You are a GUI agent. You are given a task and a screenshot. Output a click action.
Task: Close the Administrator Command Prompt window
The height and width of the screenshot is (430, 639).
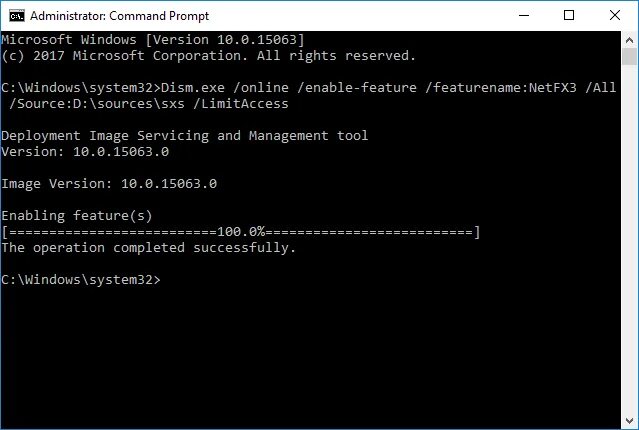click(615, 15)
